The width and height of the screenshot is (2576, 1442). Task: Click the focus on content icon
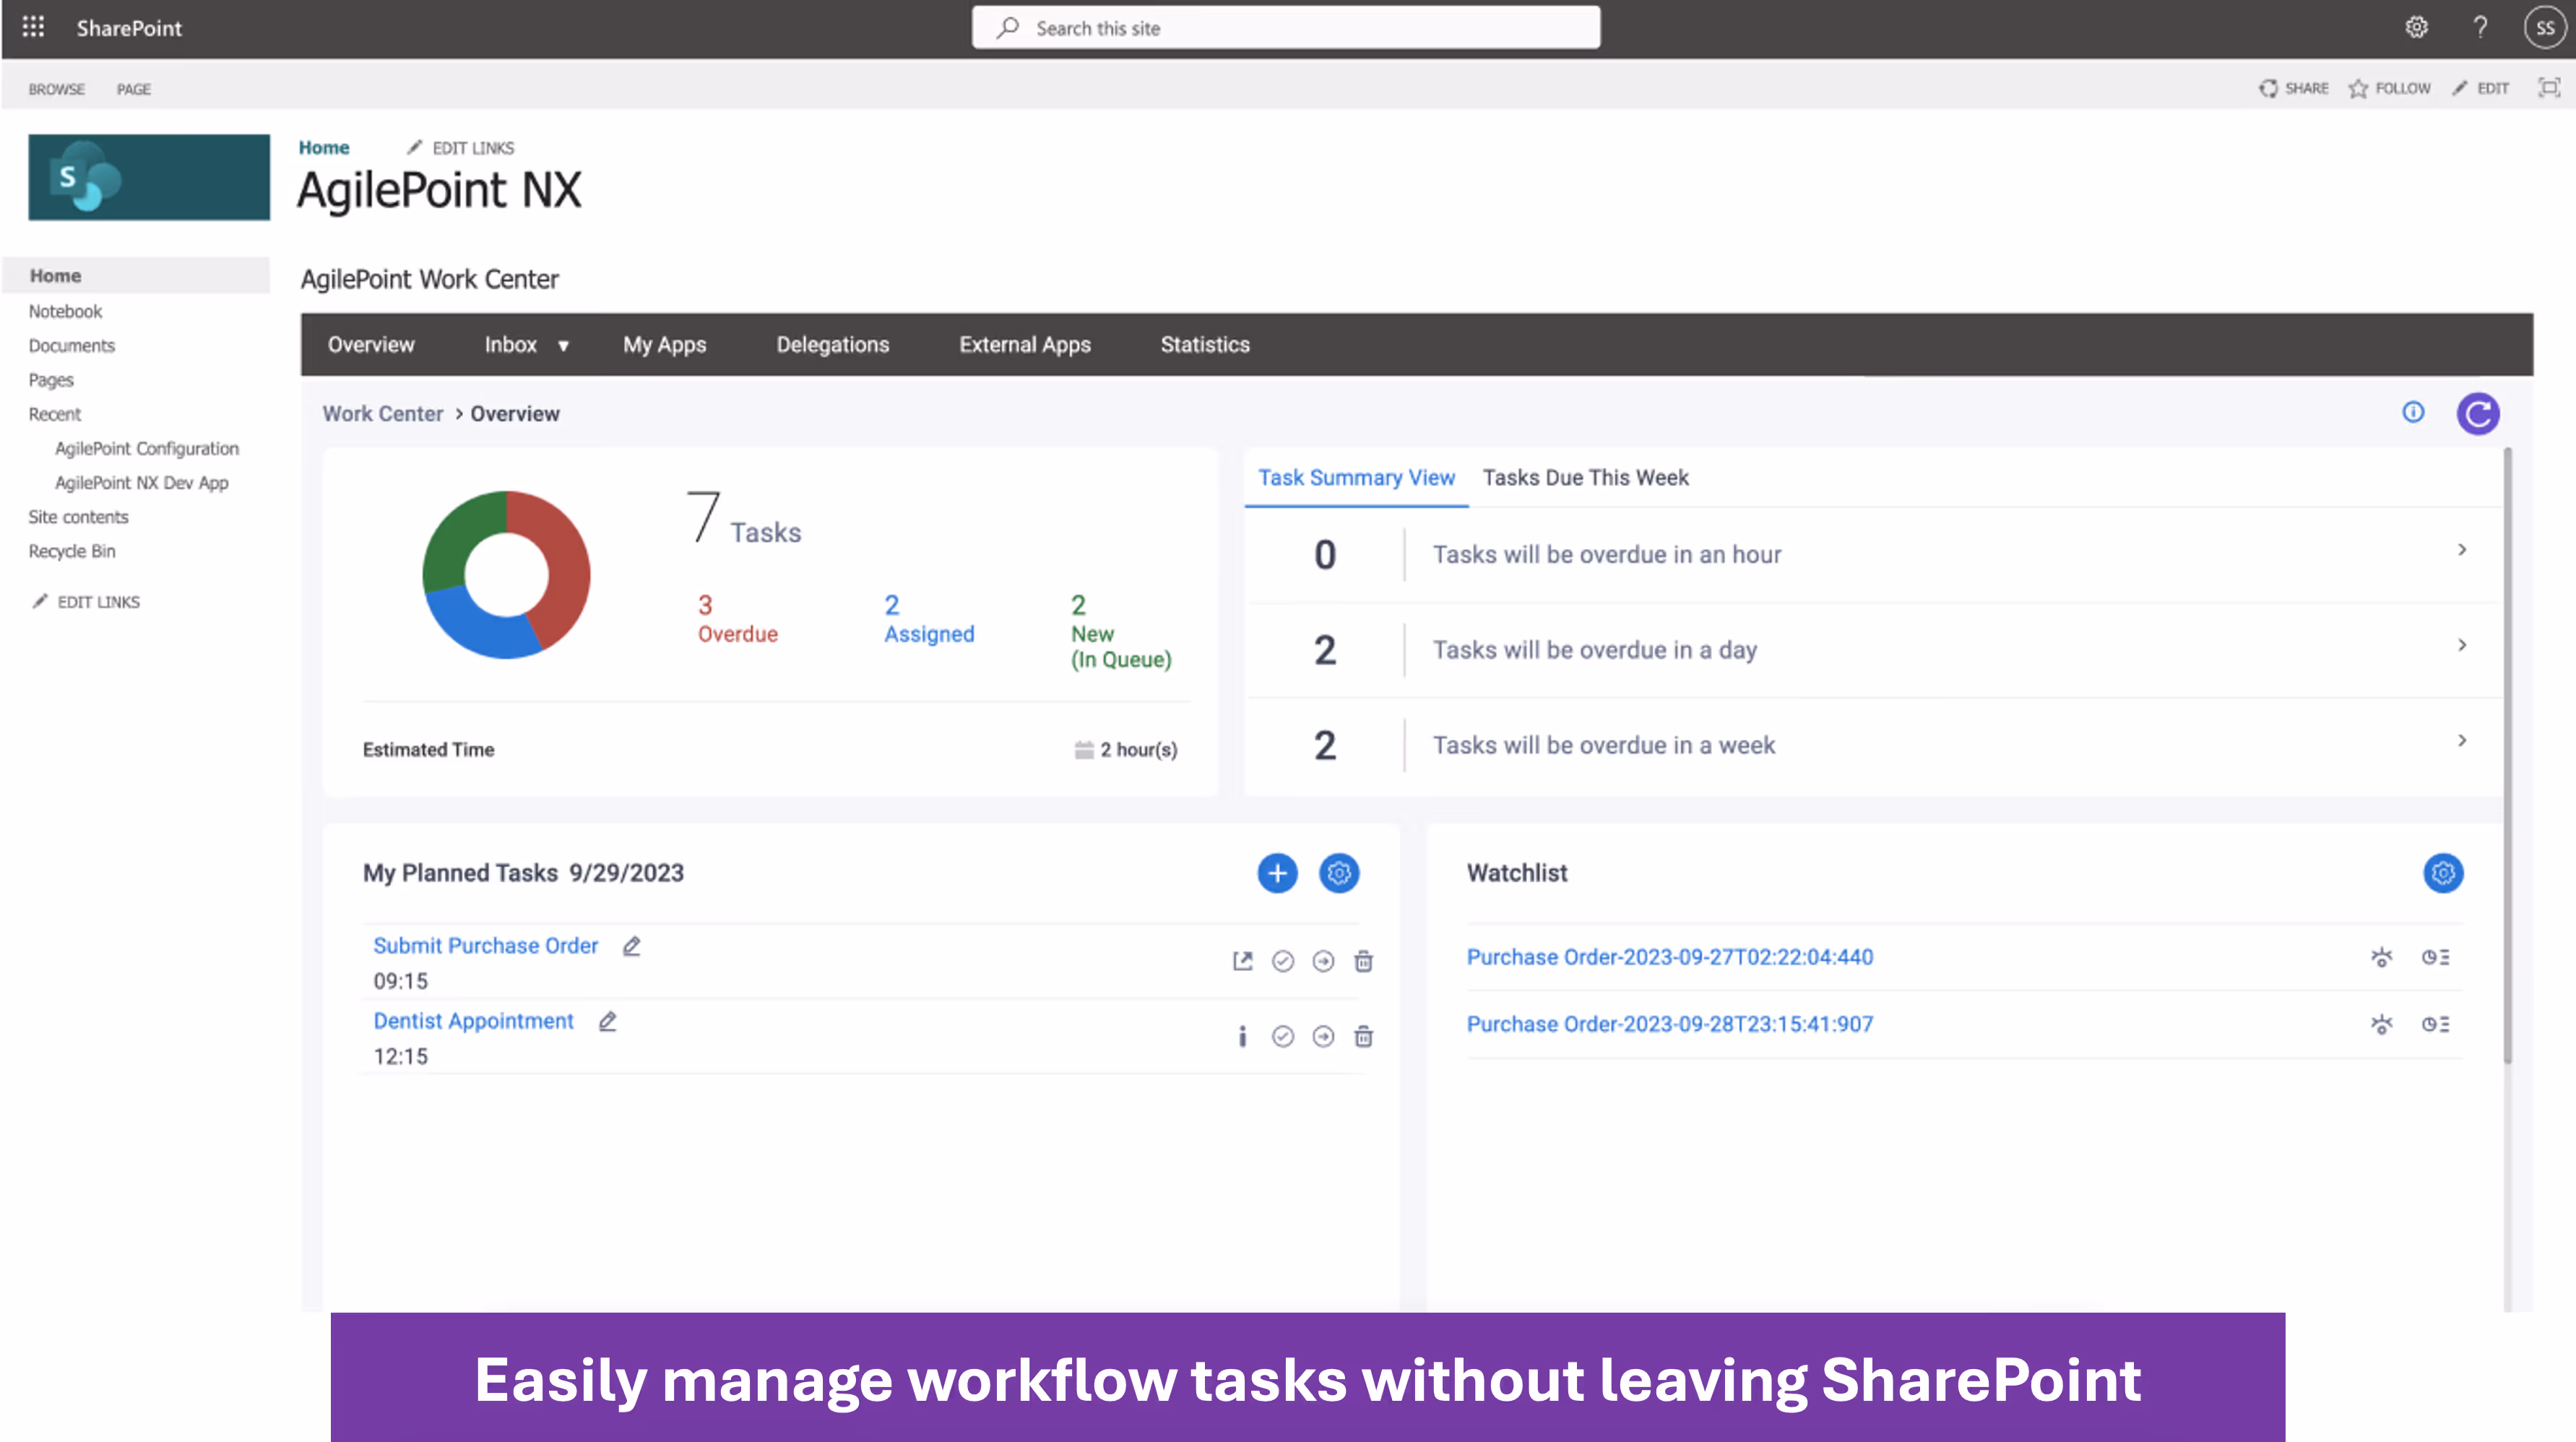pyautogui.click(x=2549, y=88)
